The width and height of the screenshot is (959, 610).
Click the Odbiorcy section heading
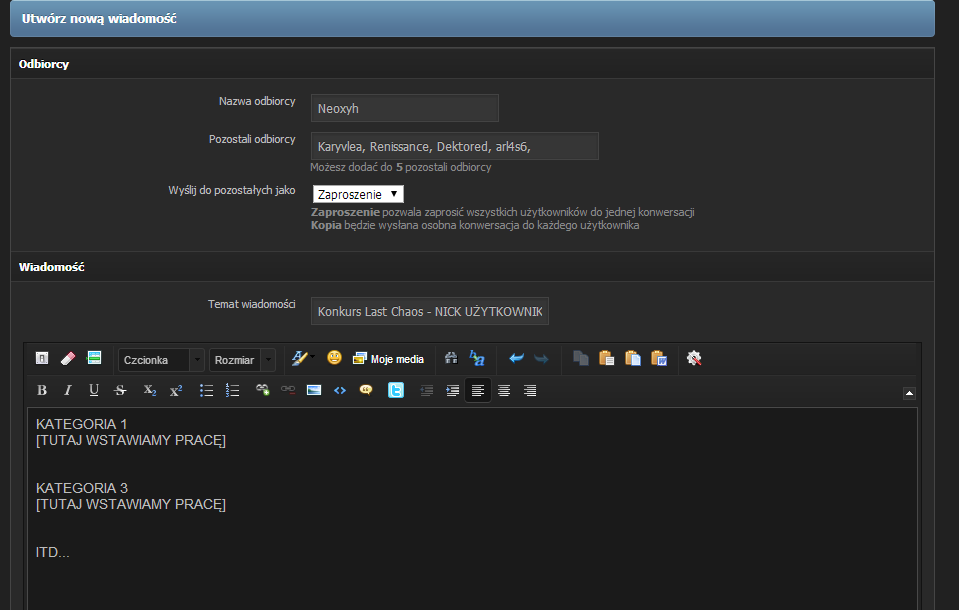pos(44,64)
